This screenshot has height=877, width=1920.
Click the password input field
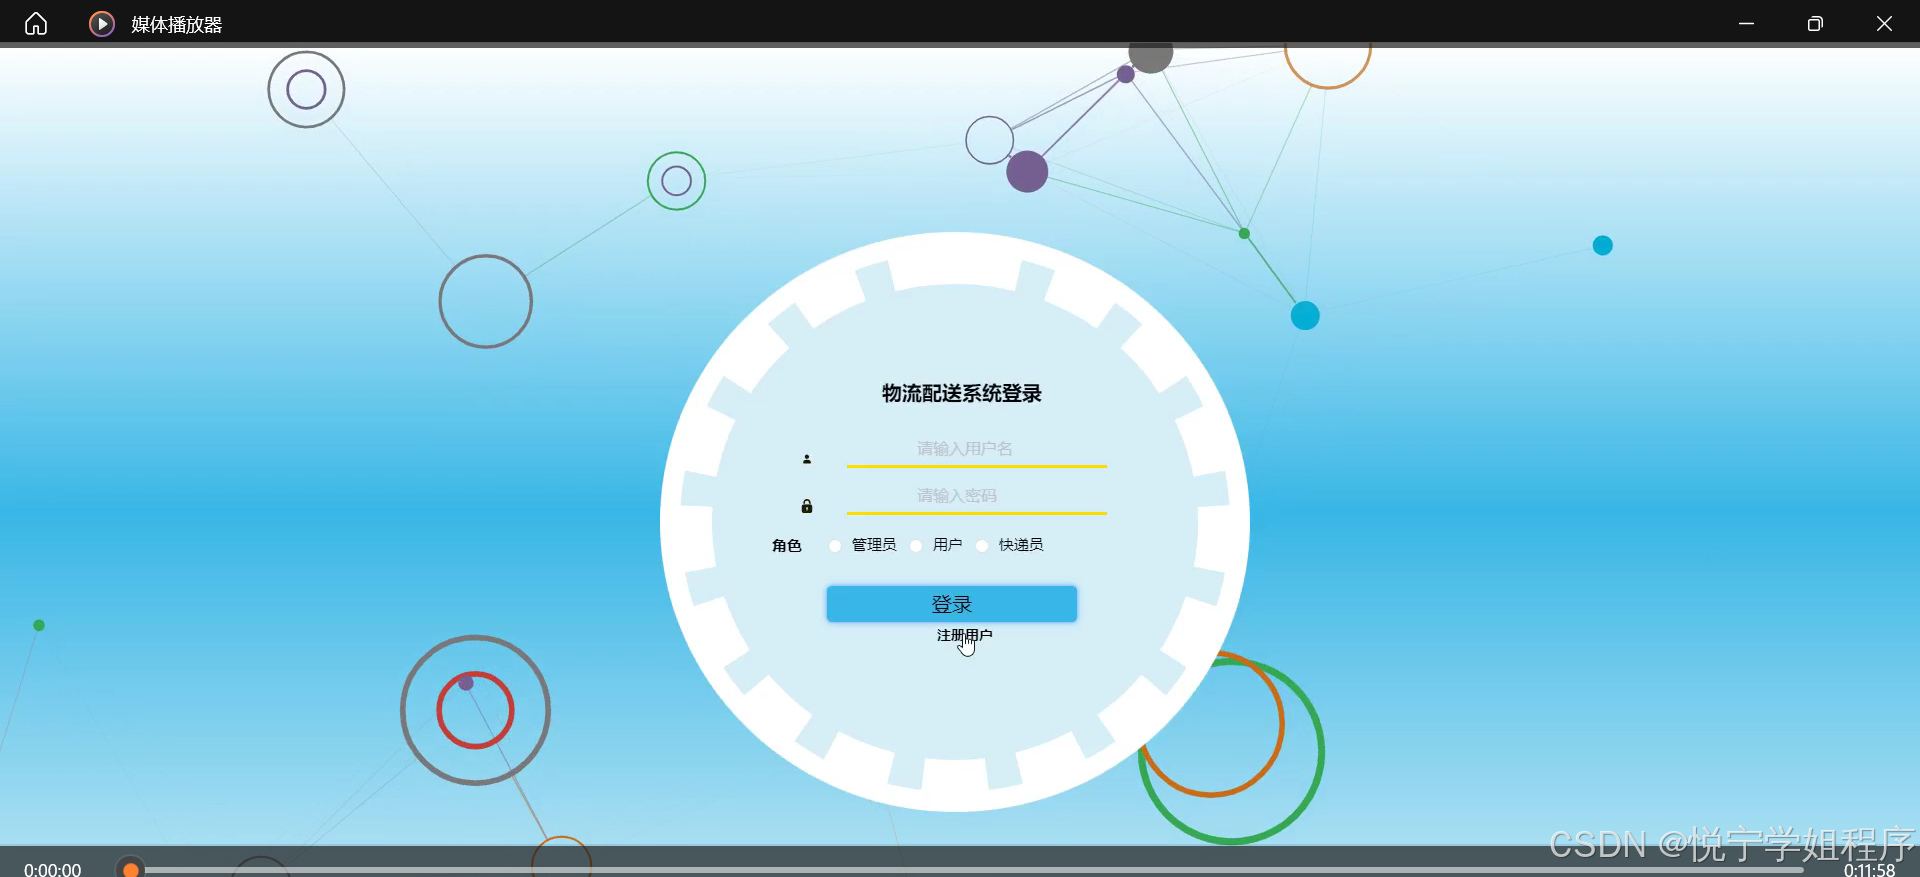pos(976,496)
